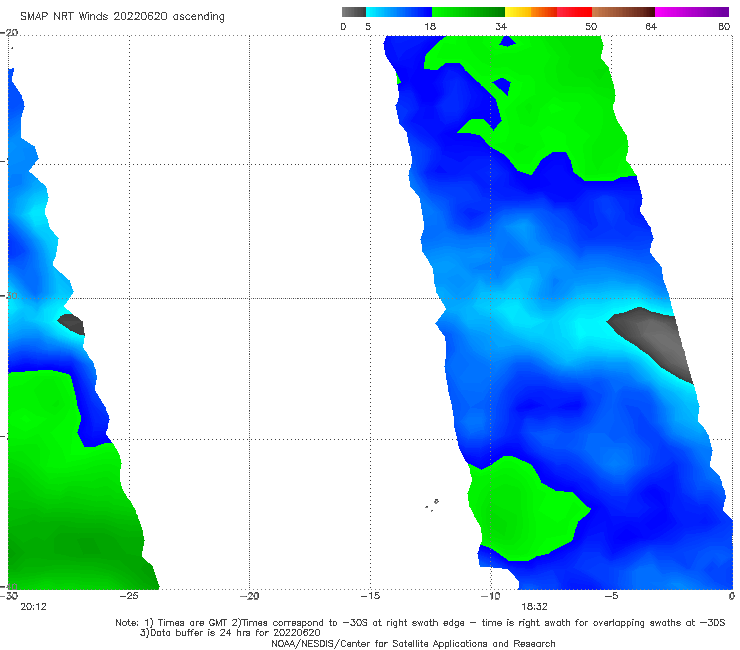Click the NOAA/NESDIS credit line
The height and width of the screenshot is (650, 740).
(x=413, y=643)
